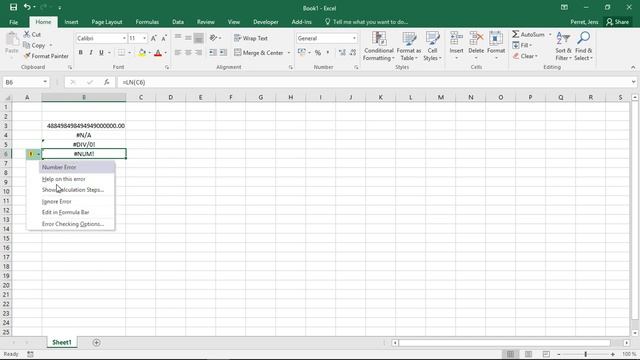Center text horizontally
Image resolution: width=640 pixels, height=360 pixels.
pyautogui.click(x=188, y=53)
